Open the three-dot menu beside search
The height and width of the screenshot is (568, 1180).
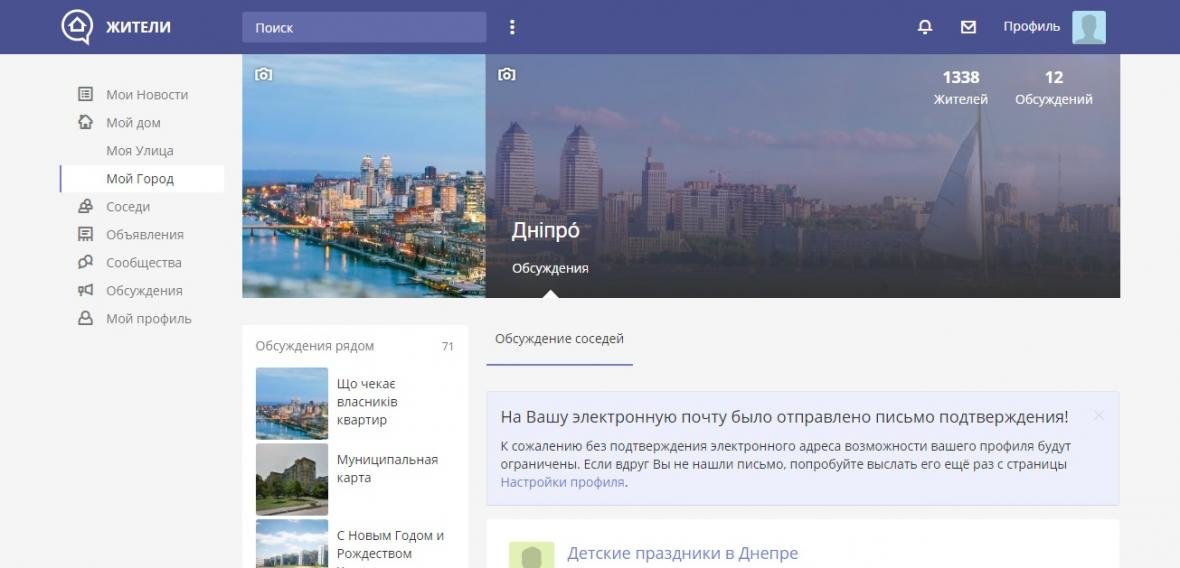(x=512, y=27)
